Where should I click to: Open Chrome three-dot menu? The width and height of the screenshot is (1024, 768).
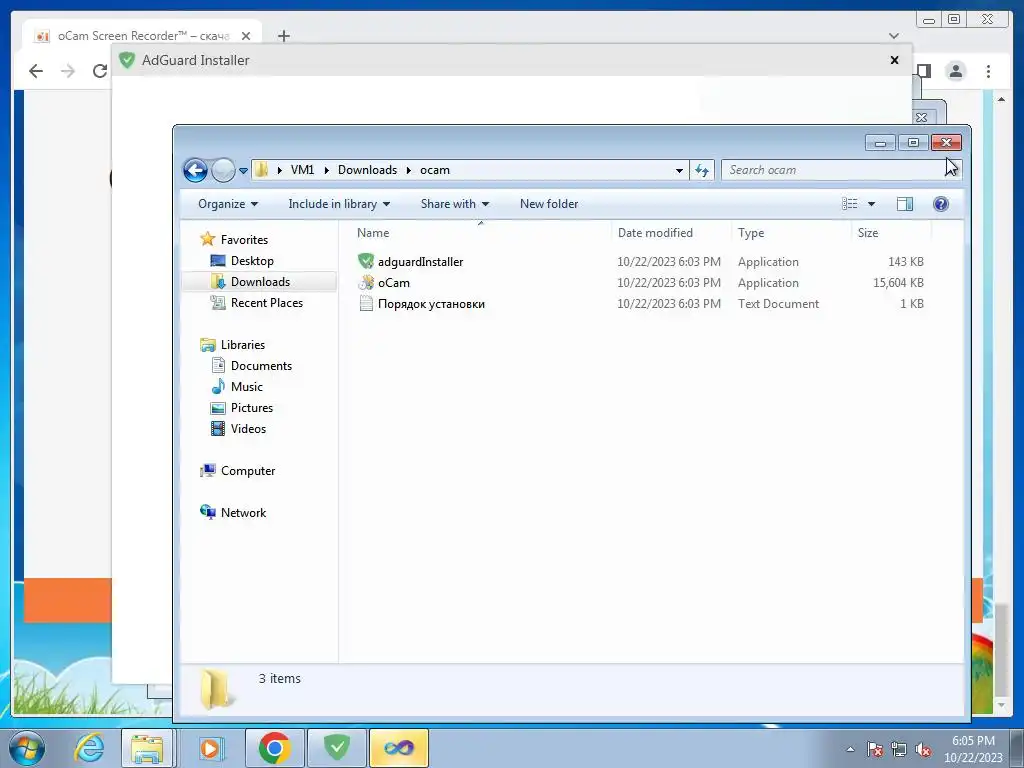click(988, 71)
